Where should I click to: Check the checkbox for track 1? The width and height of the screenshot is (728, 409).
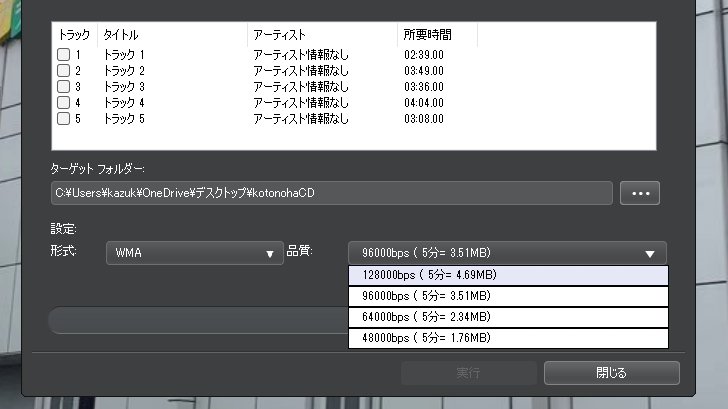64,55
